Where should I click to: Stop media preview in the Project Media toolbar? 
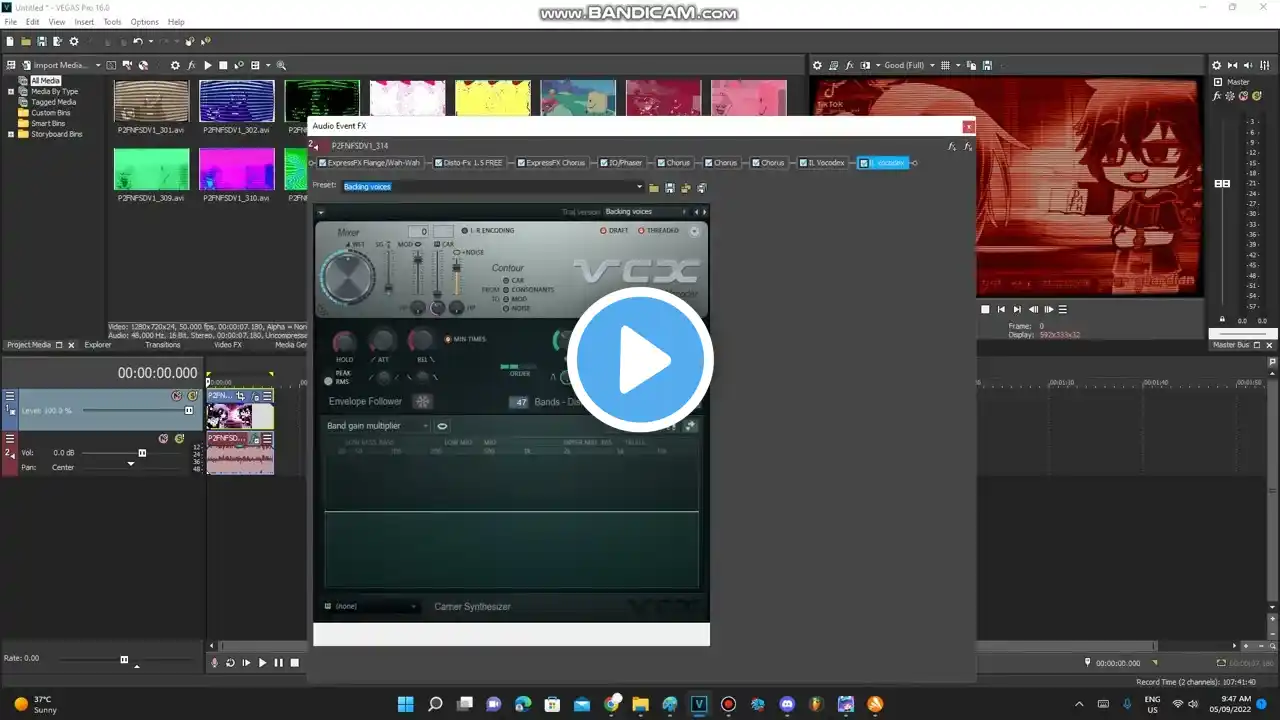tap(223, 65)
